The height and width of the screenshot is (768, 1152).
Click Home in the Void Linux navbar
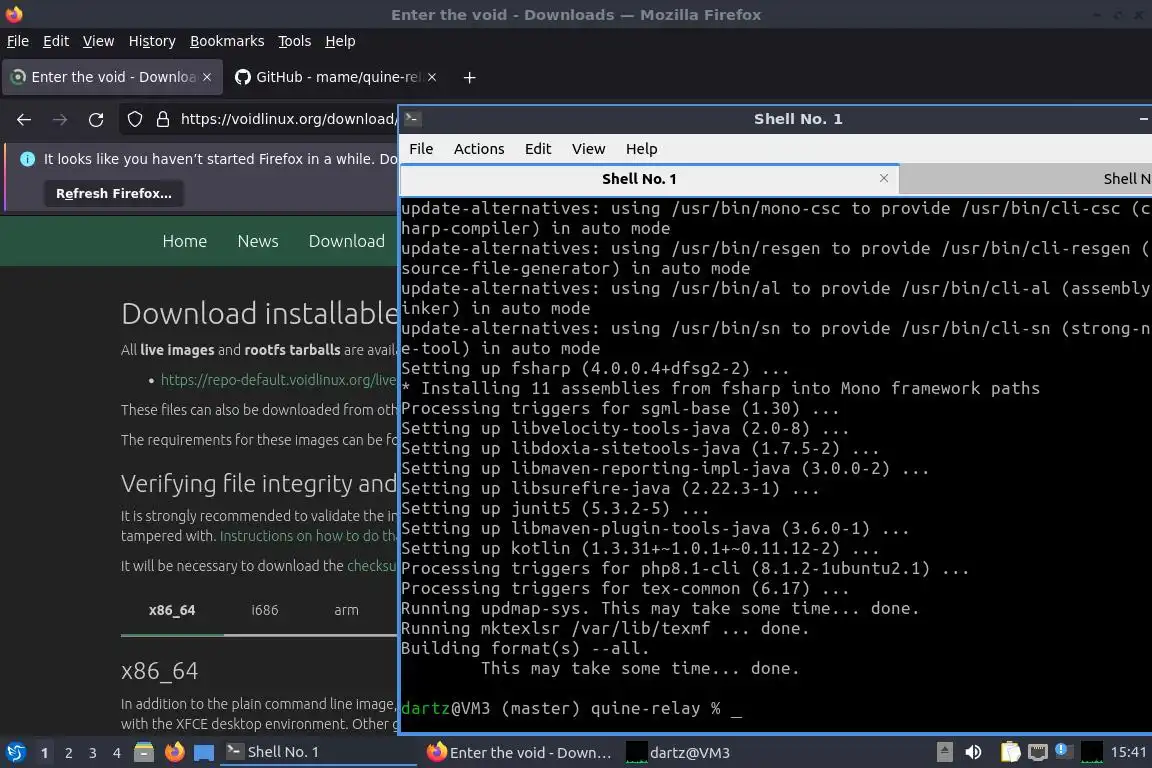coord(184,241)
